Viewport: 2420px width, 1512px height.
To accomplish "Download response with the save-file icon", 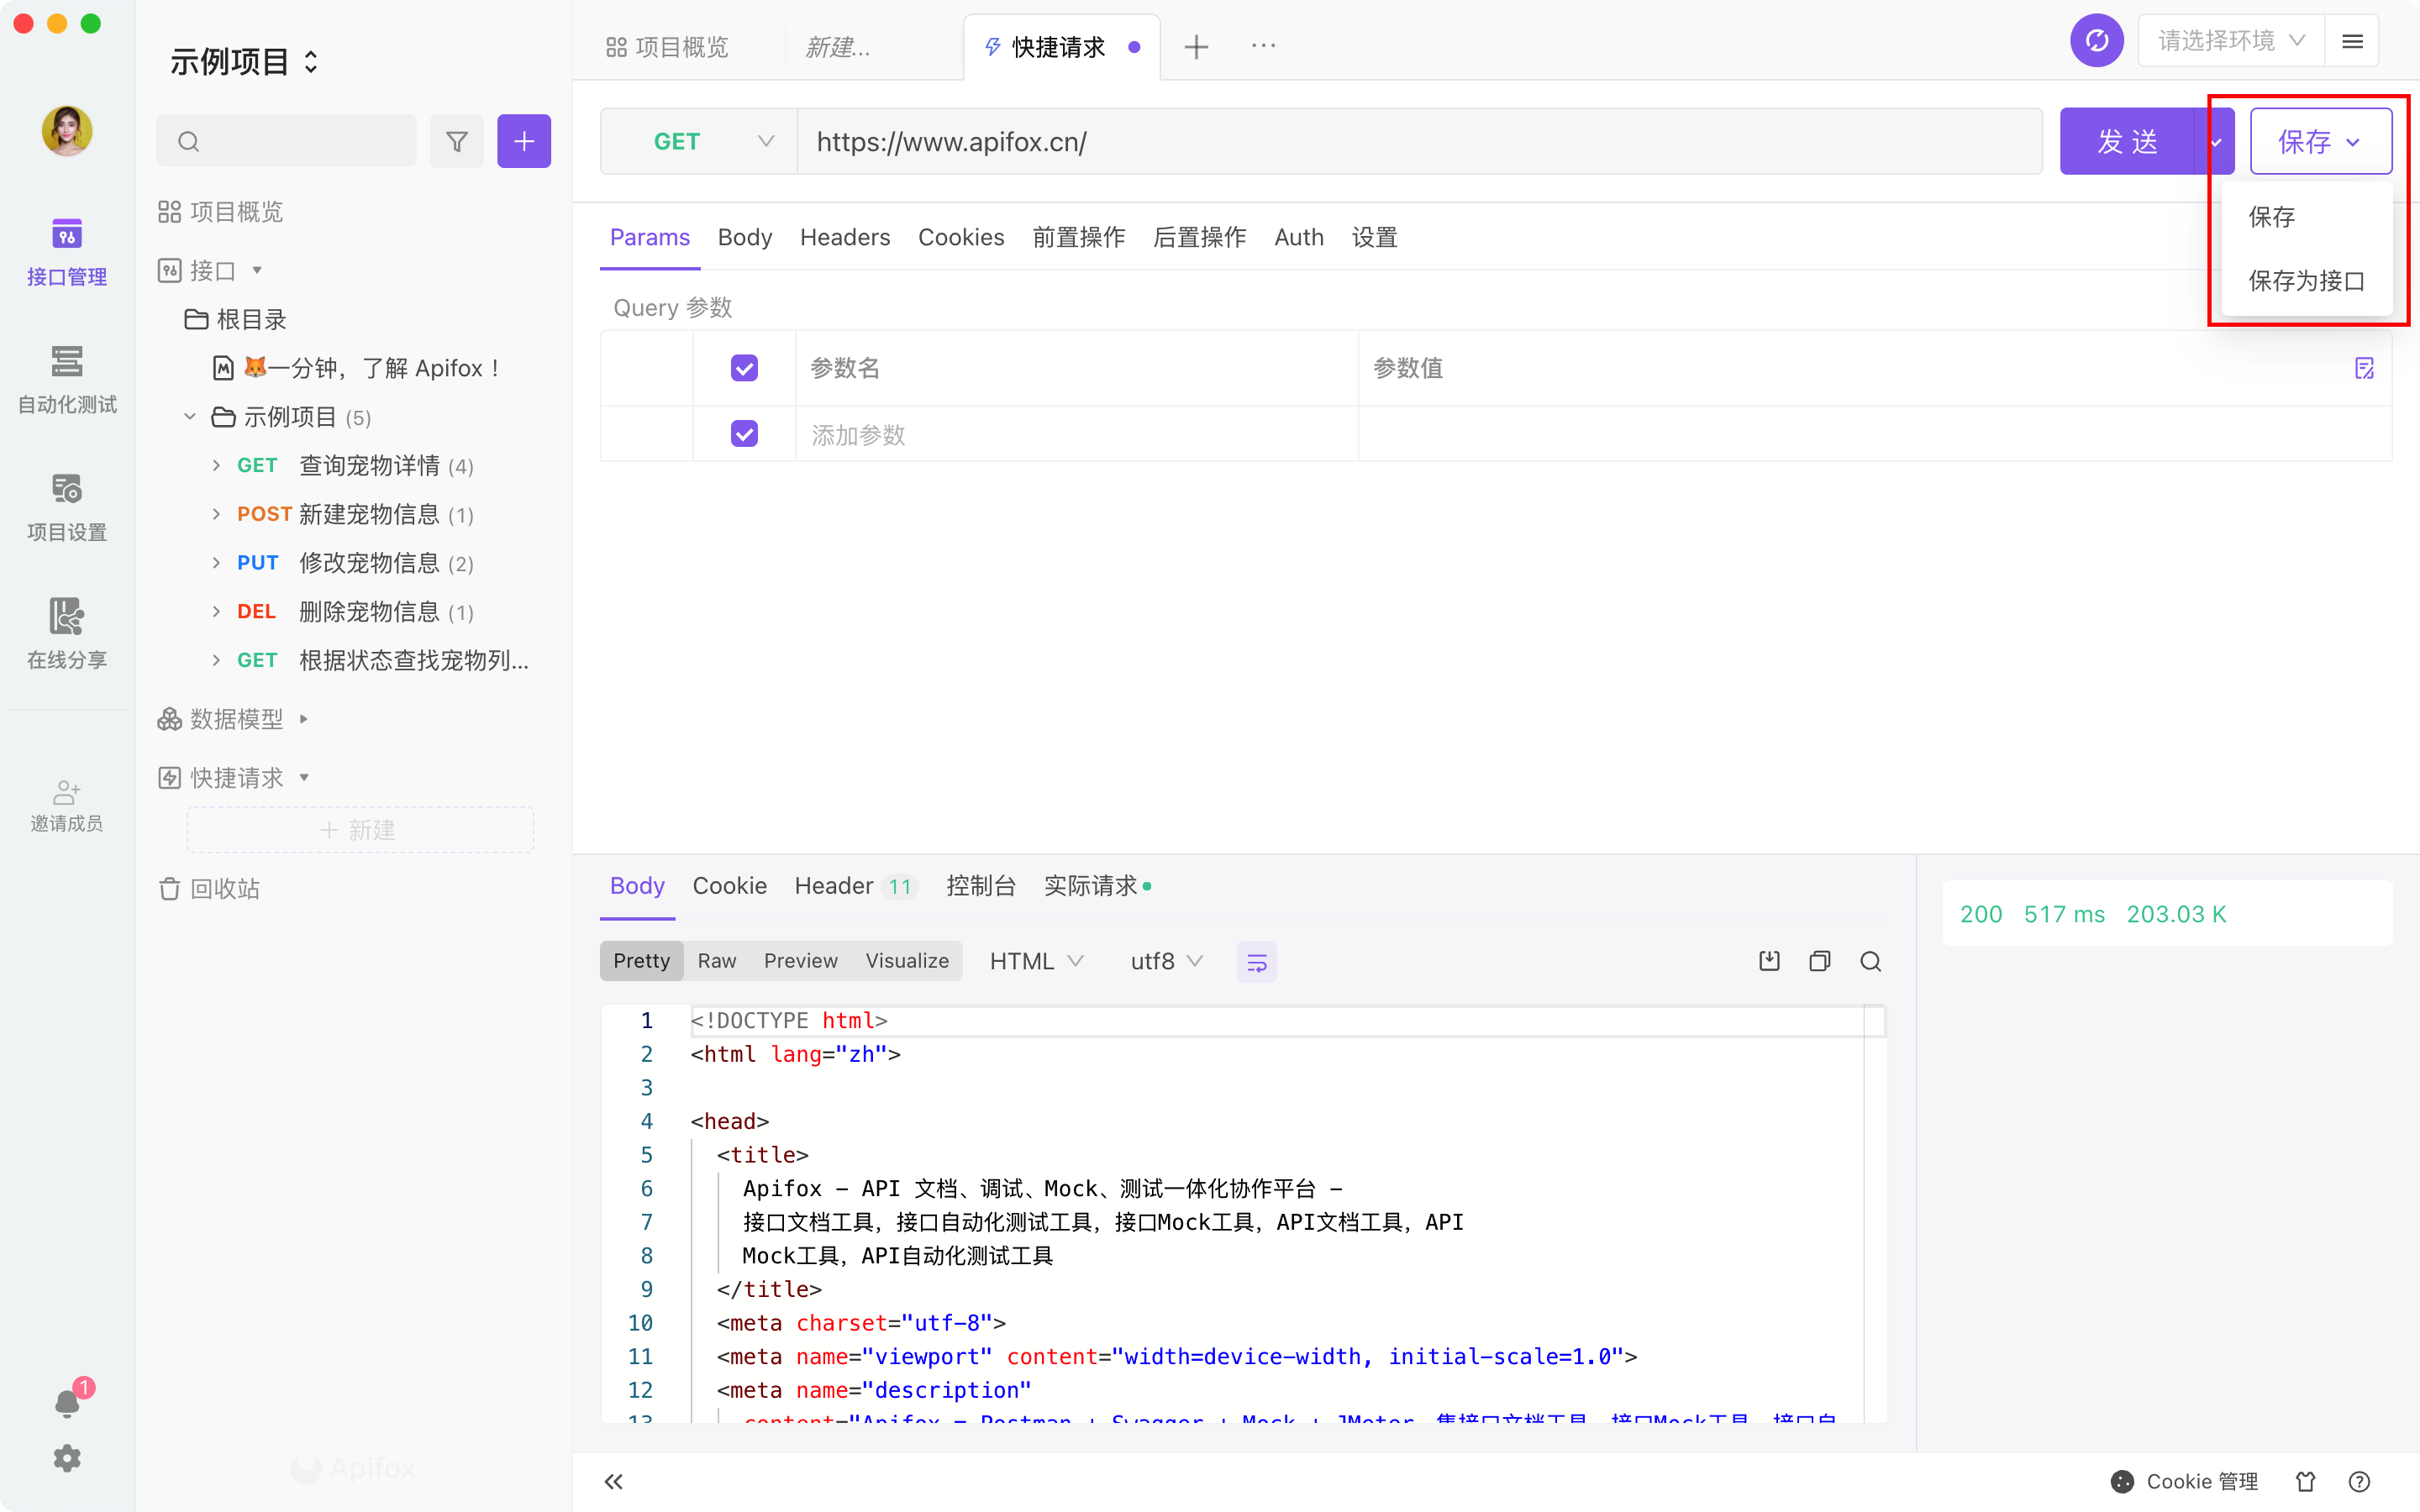I will click(x=1769, y=961).
